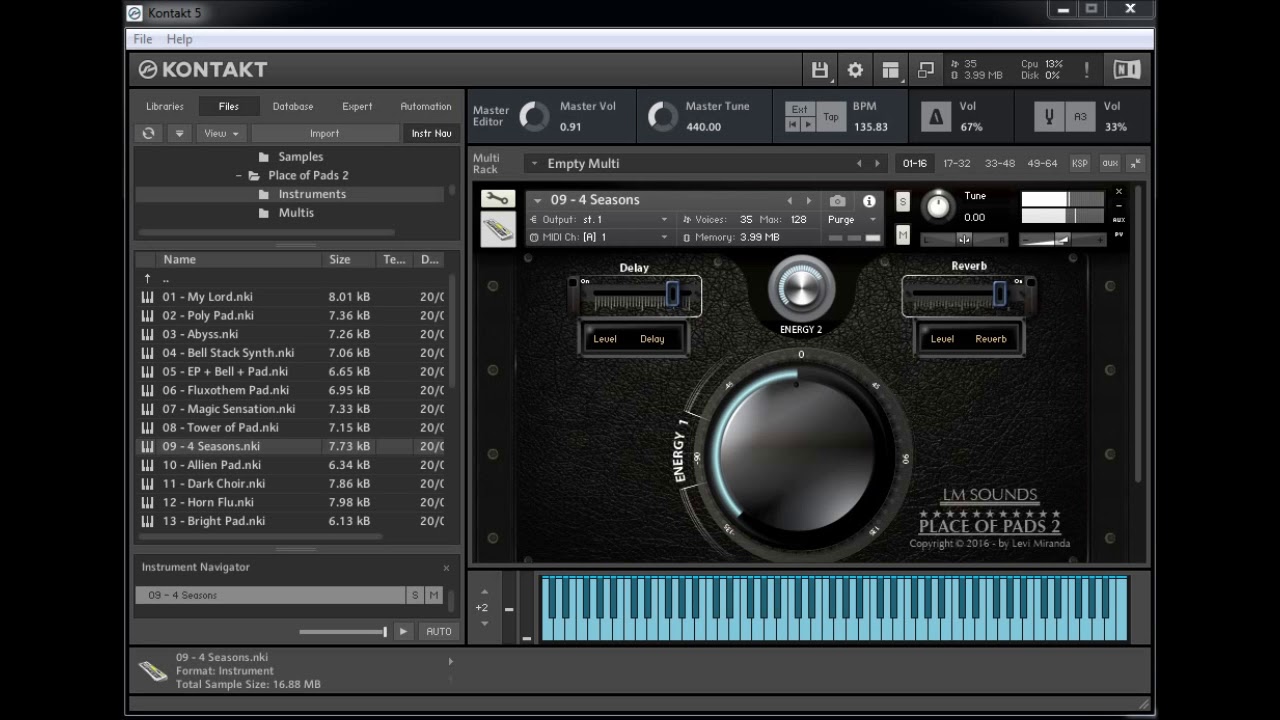Image resolution: width=1280 pixels, height=720 pixels.
Task: Select next instrument arrow beside 09 - 4 Seasons
Action: tap(809, 201)
